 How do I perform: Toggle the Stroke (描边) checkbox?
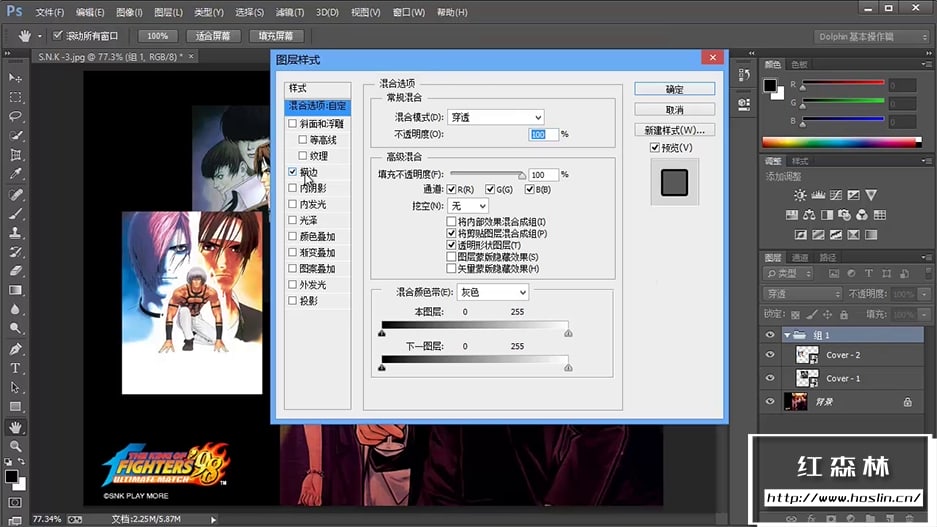292,171
